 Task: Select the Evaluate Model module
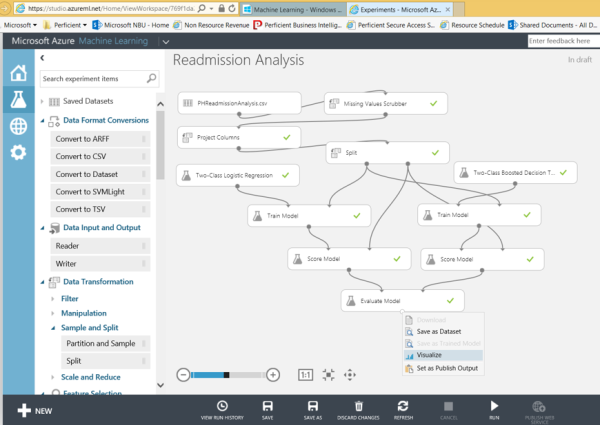(403, 301)
